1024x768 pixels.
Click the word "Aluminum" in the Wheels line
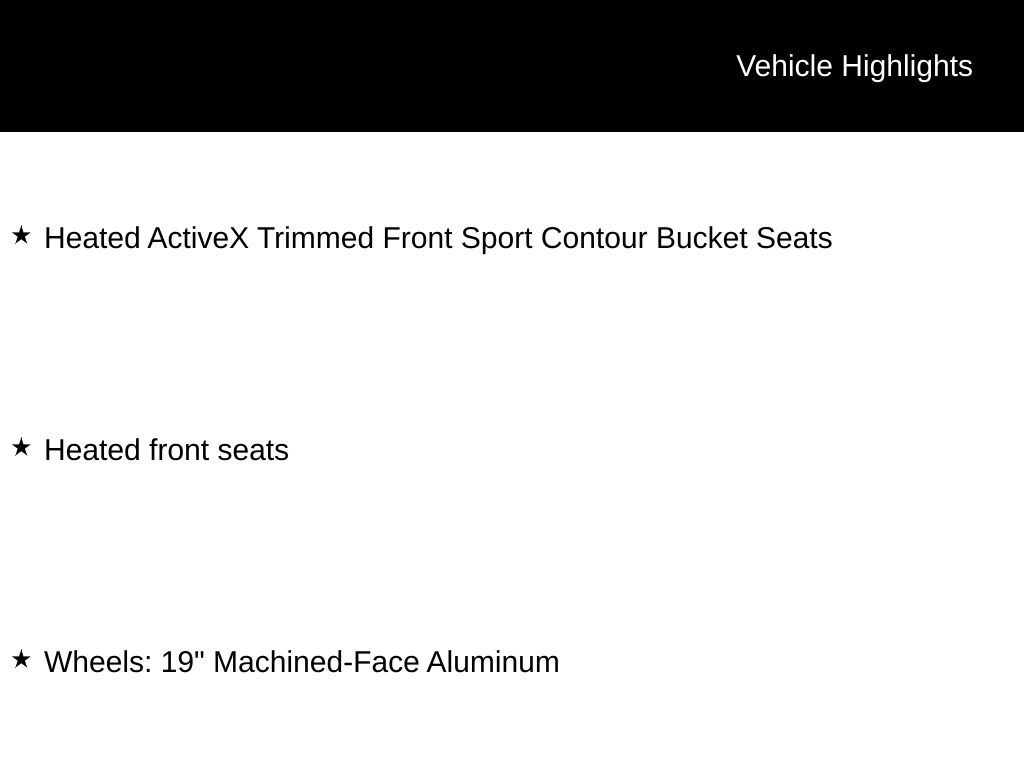[x=493, y=662]
